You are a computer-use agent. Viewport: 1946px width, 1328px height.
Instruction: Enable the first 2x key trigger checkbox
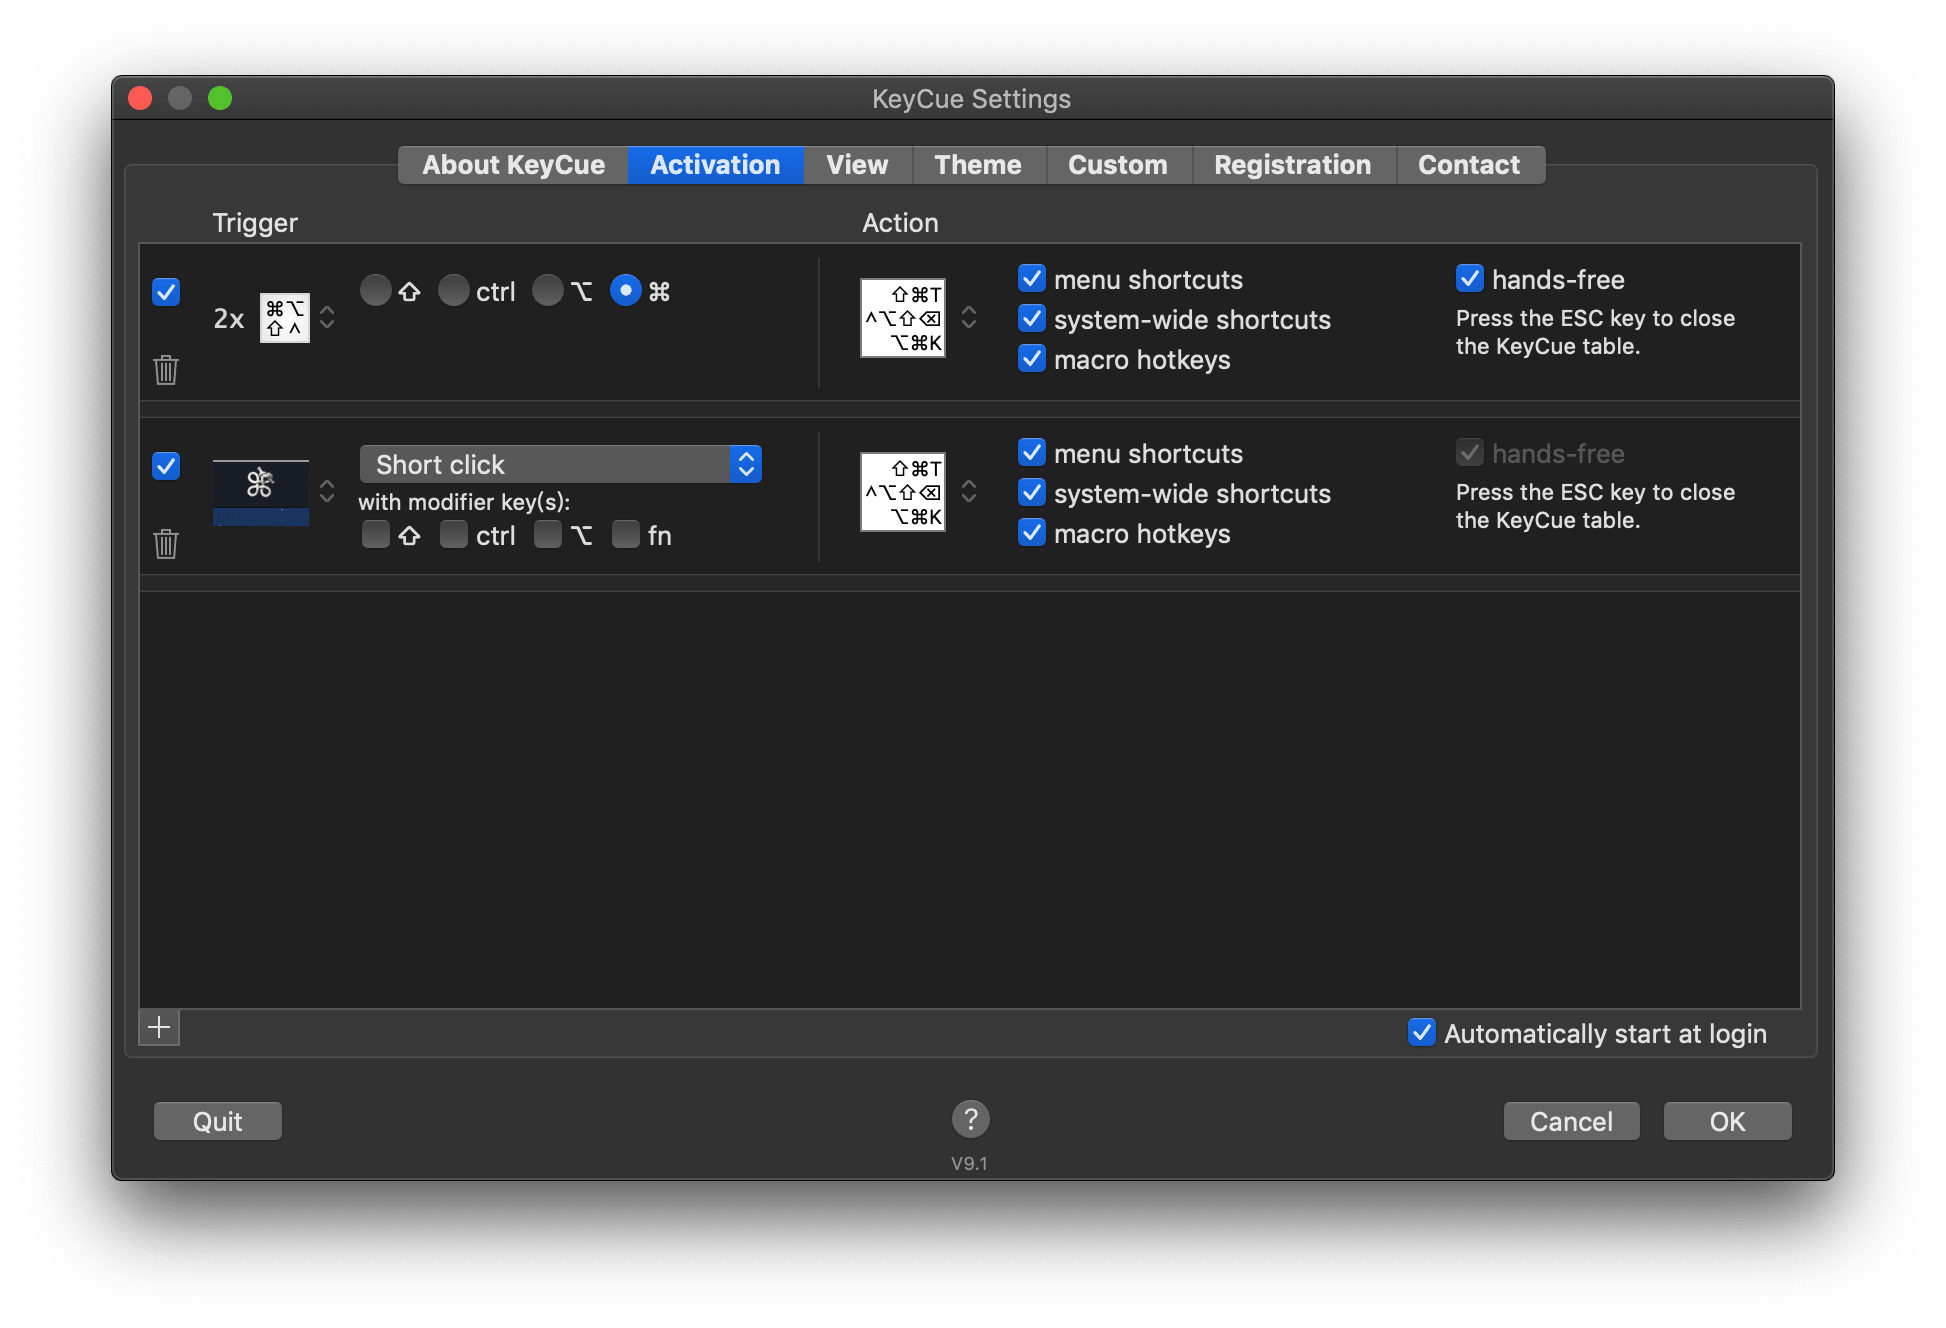166,292
